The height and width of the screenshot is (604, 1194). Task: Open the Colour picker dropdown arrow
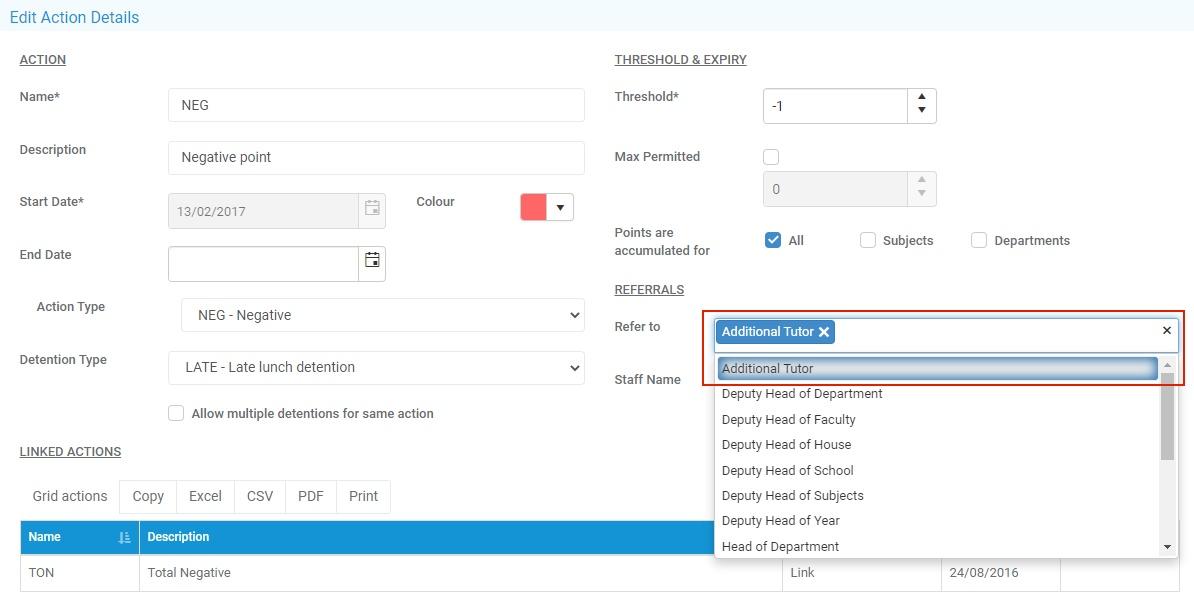(560, 208)
